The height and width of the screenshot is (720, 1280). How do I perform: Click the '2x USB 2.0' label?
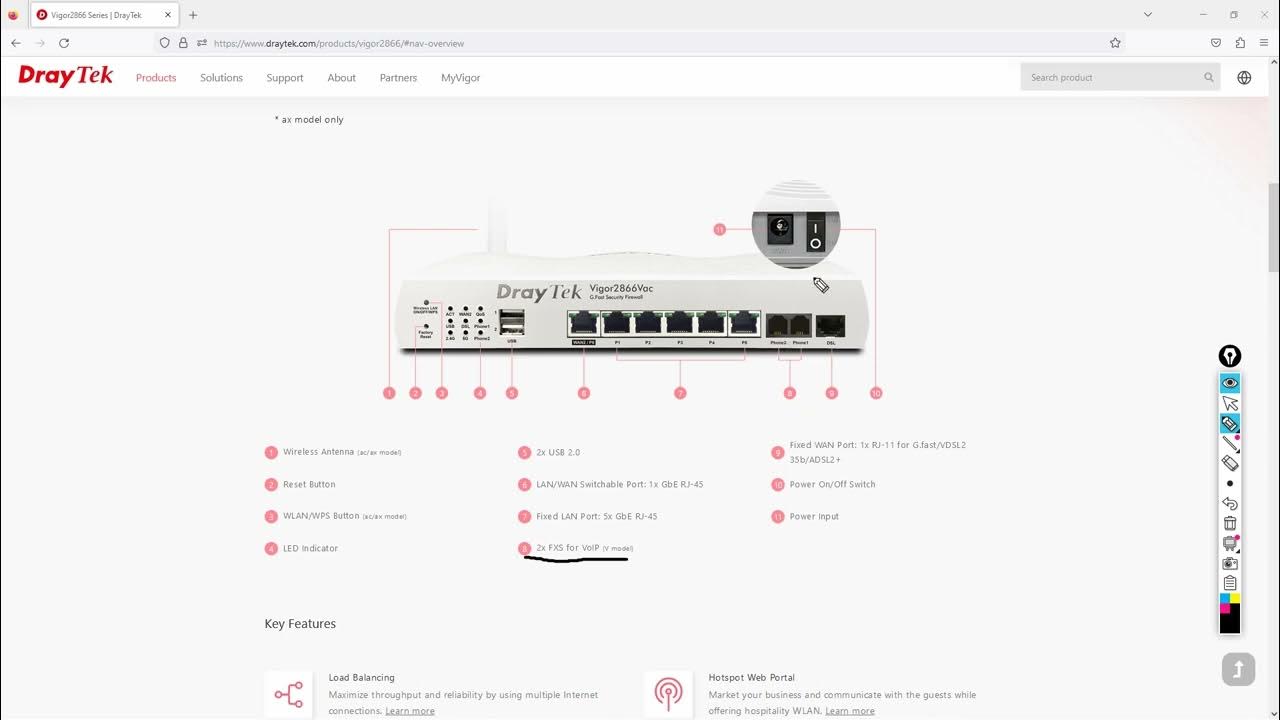(x=558, y=452)
